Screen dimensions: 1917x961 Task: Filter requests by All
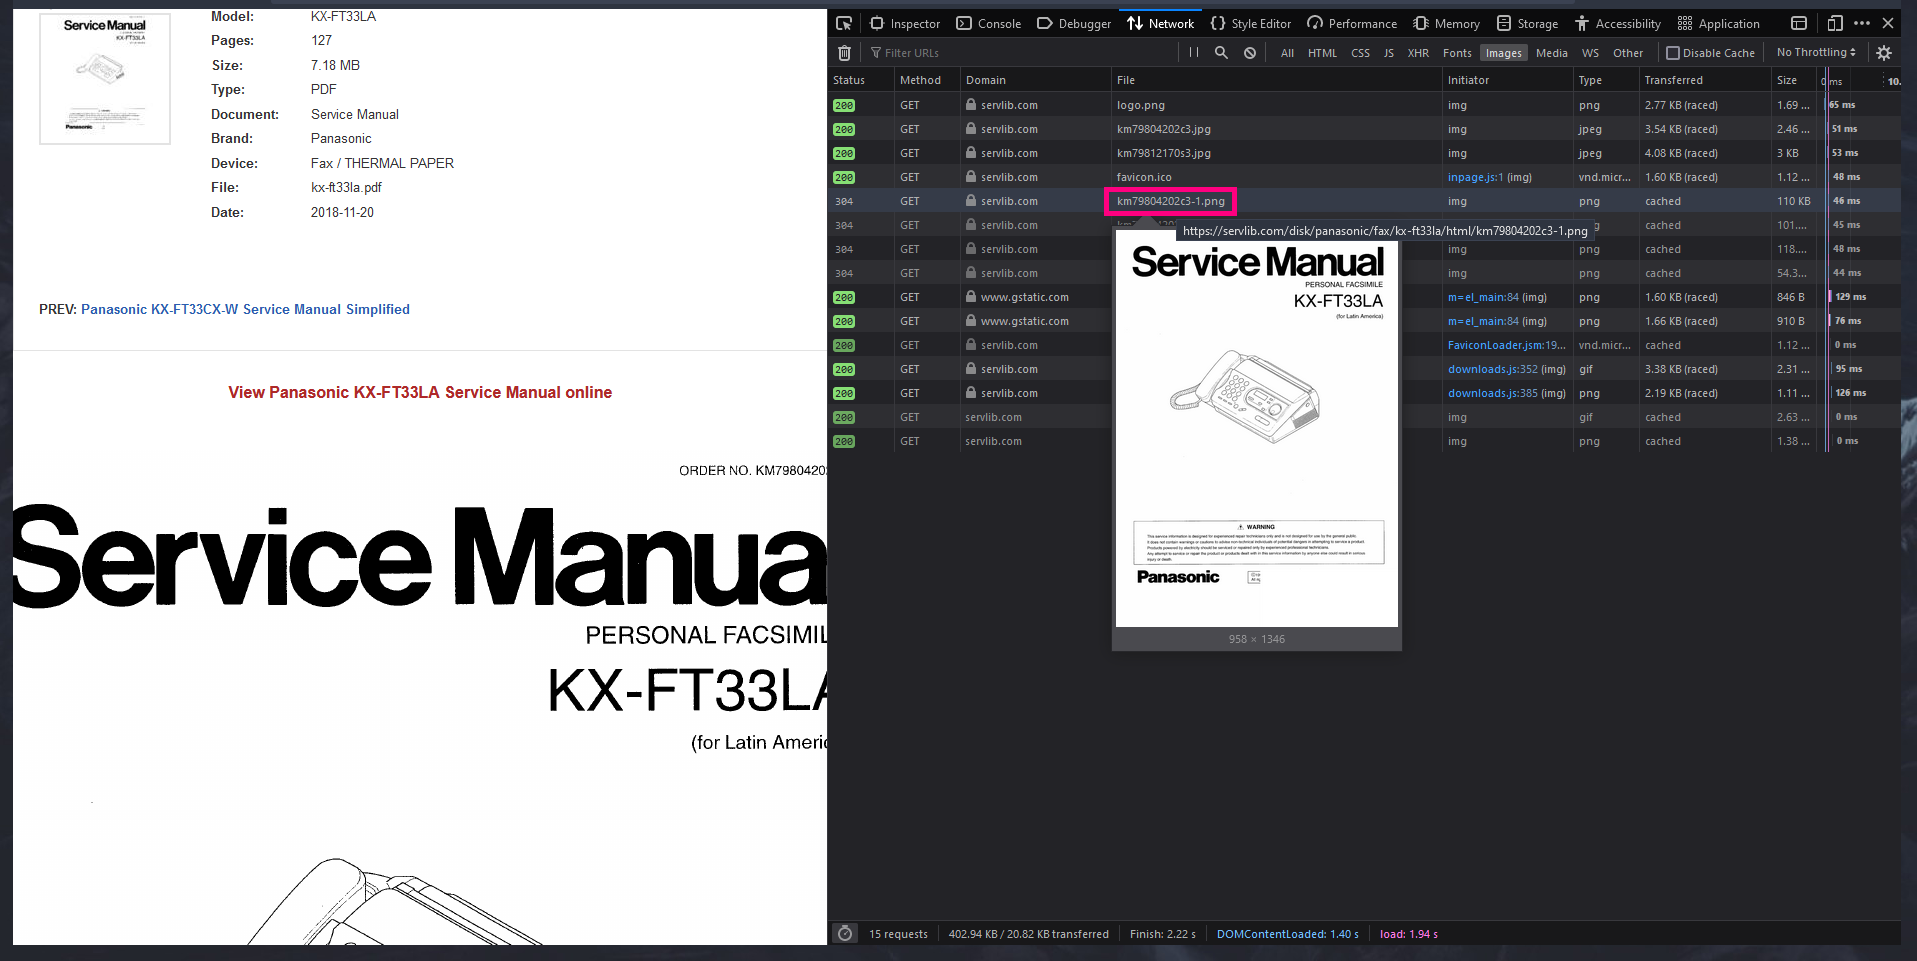click(1287, 53)
